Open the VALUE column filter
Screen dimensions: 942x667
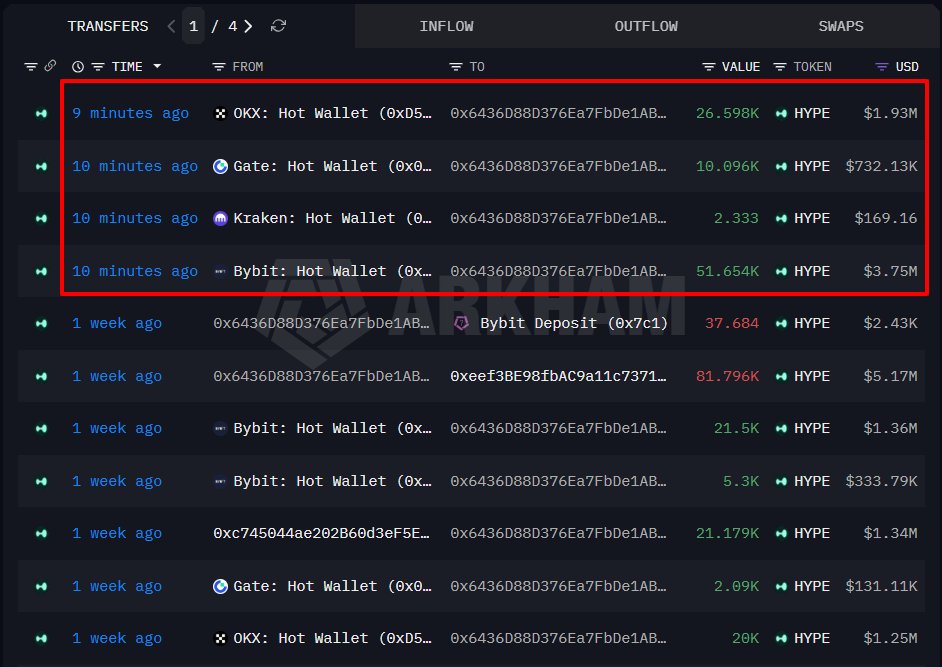coord(709,67)
